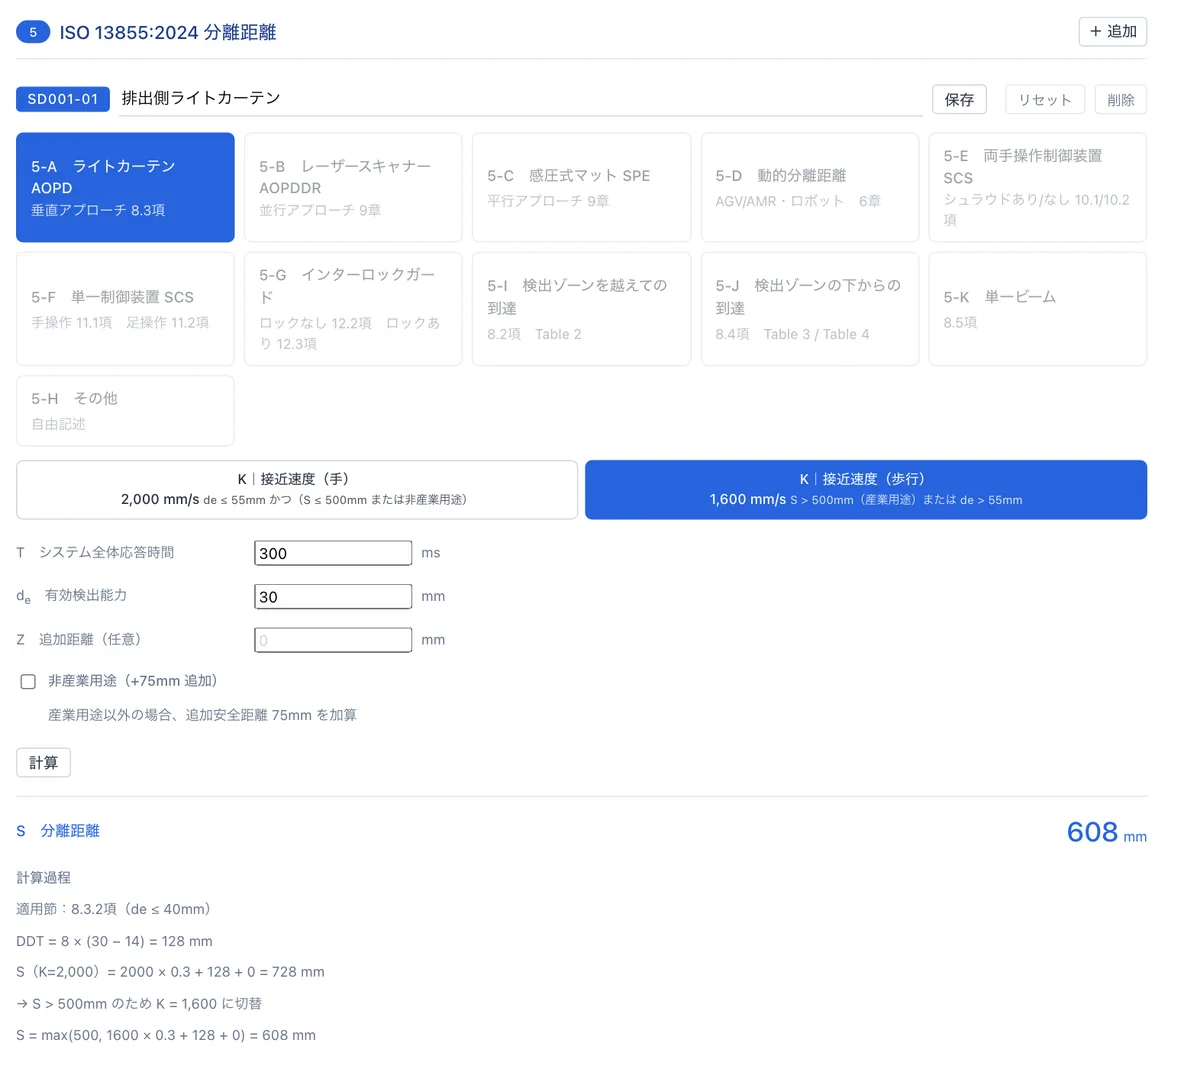This screenshot has width=1200, height=1069.
Task: Select 5-H その他 card
Action: click(x=125, y=410)
